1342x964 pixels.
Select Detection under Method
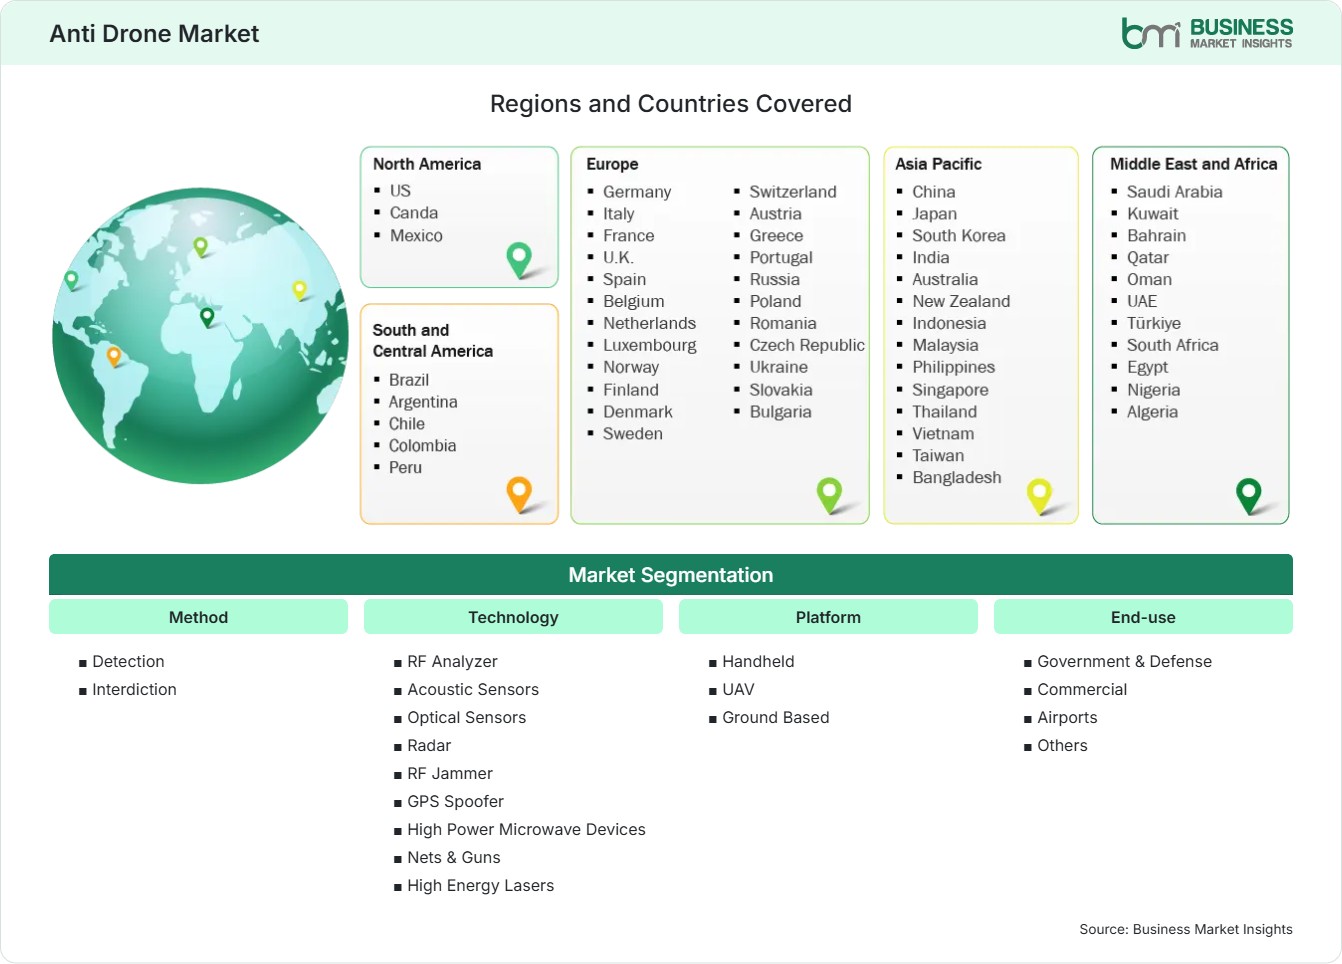coord(128,661)
